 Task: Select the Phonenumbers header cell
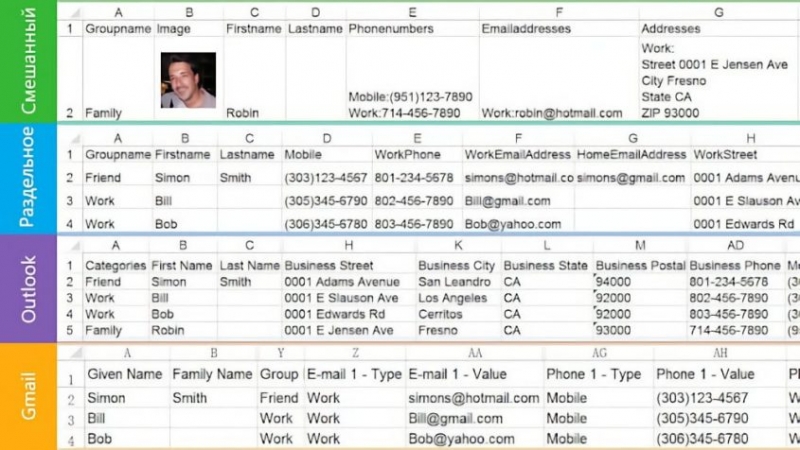click(x=412, y=29)
